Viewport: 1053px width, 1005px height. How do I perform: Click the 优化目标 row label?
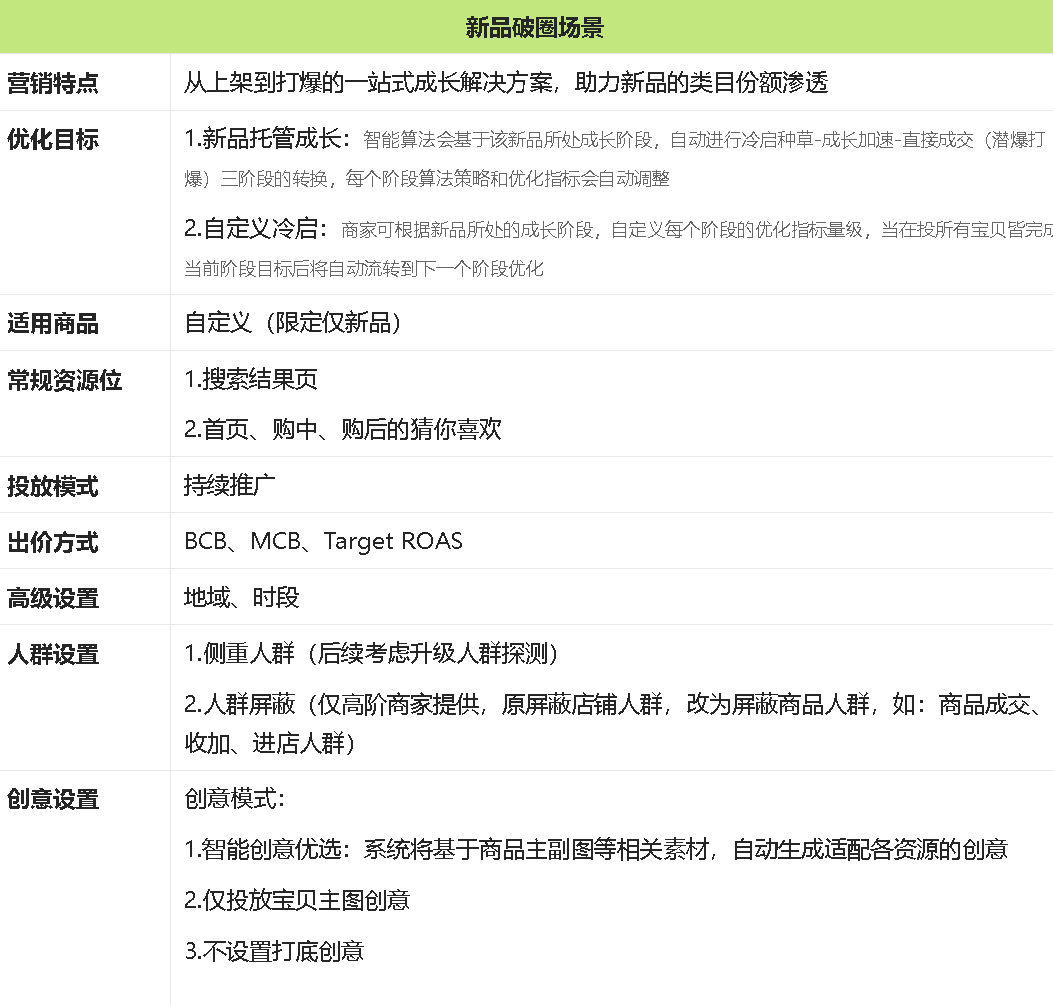point(52,140)
